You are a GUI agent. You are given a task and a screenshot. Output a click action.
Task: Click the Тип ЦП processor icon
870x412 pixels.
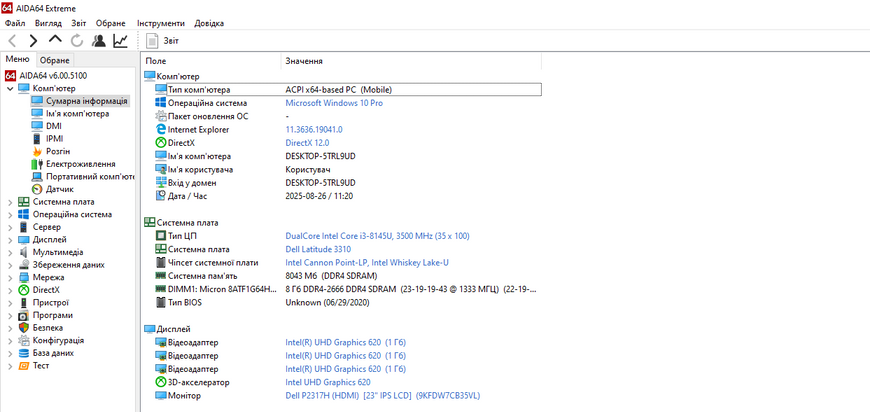tap(161, 236)
